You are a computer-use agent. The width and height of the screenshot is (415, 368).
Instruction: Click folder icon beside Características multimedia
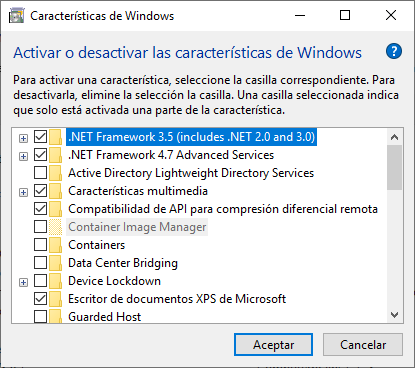coord(55,191)
